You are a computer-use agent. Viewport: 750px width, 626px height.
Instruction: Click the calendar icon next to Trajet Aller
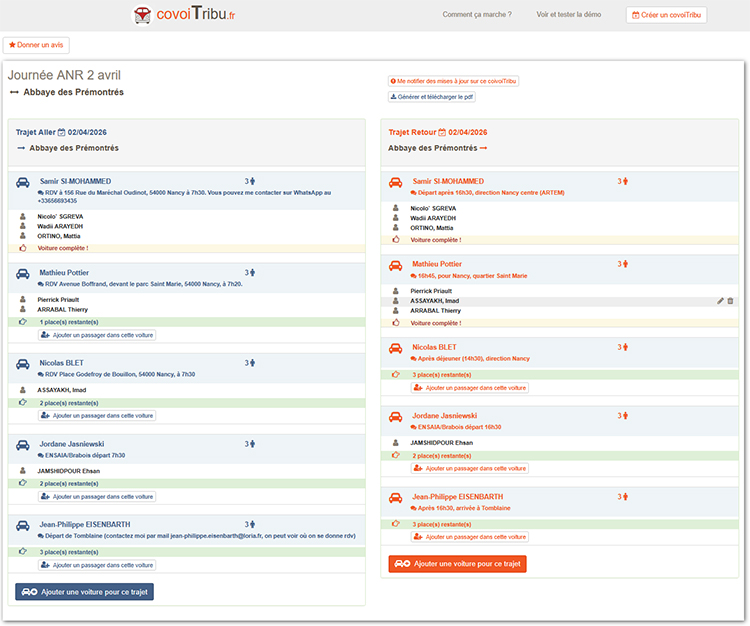[x=61, y=132]
